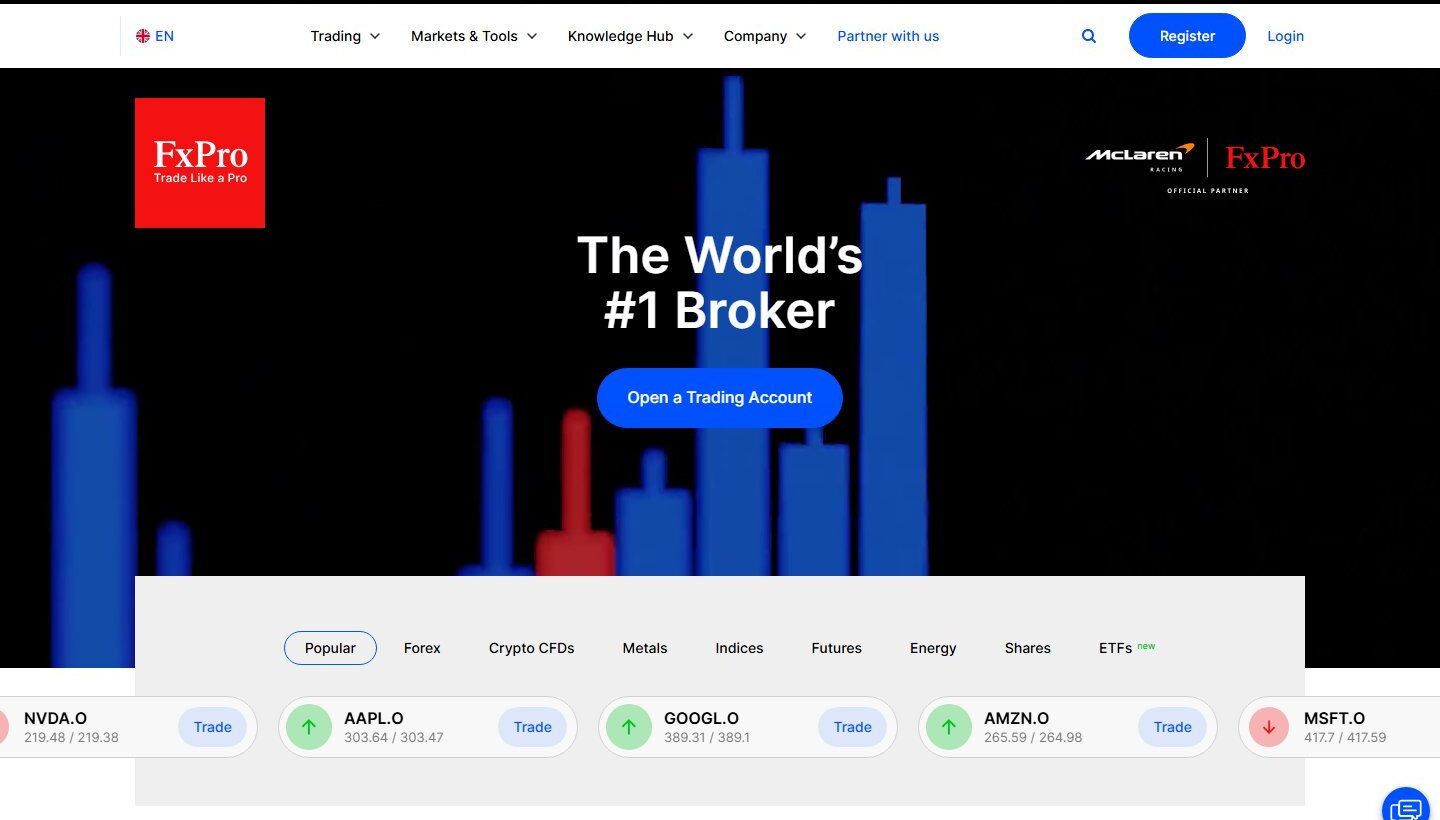The width and height of the screenshot is (1440, 820).
Task: Click Trade button for AMZN.O
Action: pos(1173,727)
